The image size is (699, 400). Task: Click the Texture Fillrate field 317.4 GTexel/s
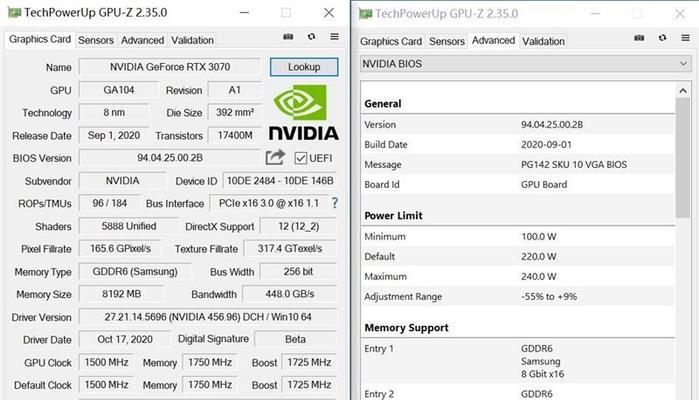pos(290,248)
